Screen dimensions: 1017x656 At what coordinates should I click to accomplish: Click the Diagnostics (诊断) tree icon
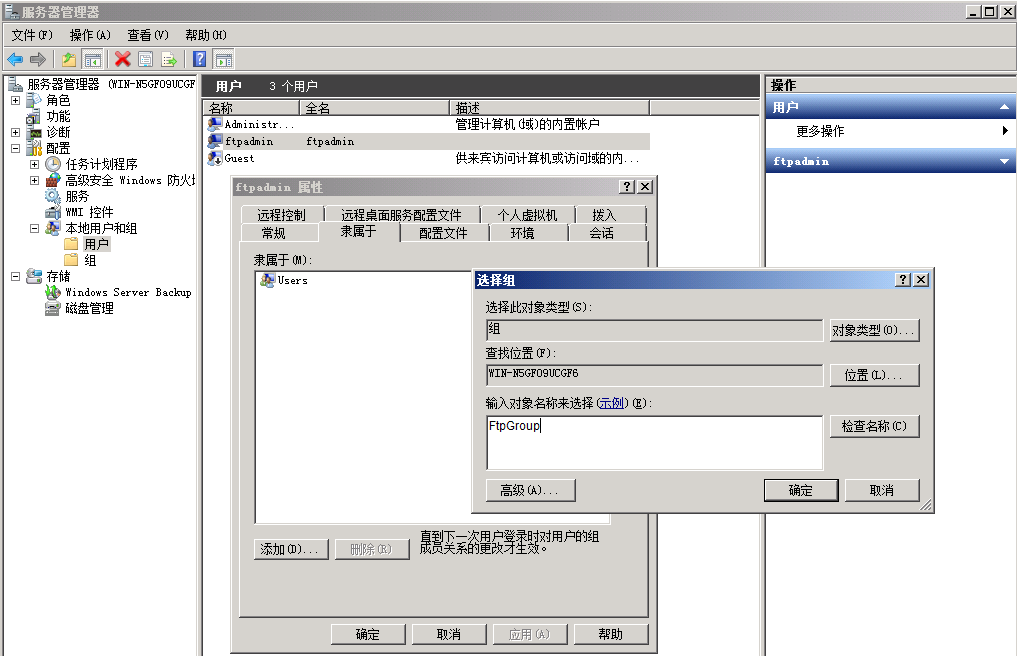click(34, 132)
